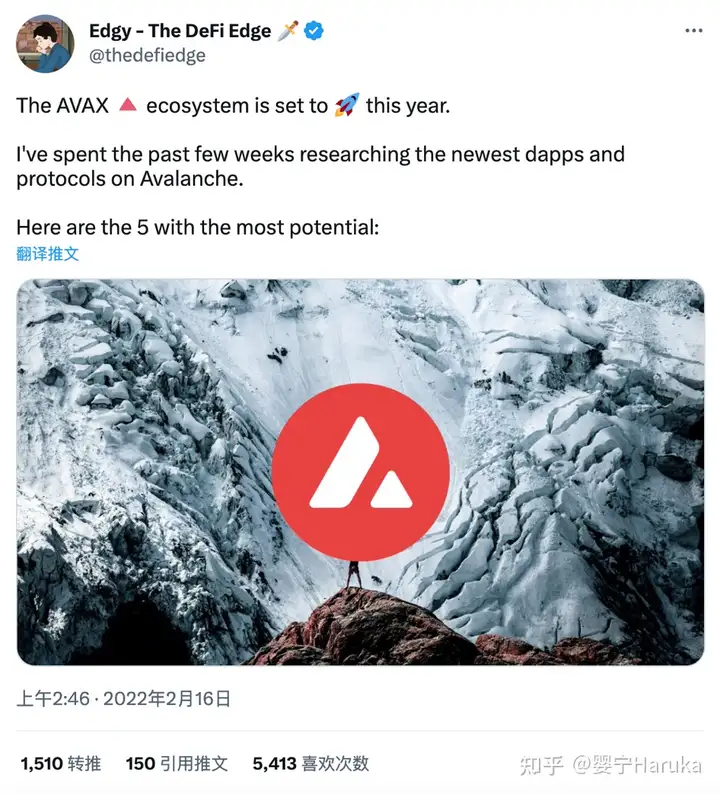Open the 上午2:46 · 2022年2月16日 timestamp
720x794 pixels.
pyautogui.click(x=124, y=699)
